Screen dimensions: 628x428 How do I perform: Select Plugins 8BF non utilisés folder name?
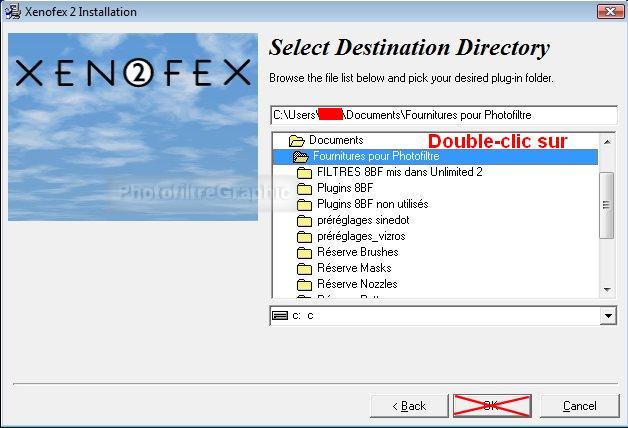pos(372,204)
